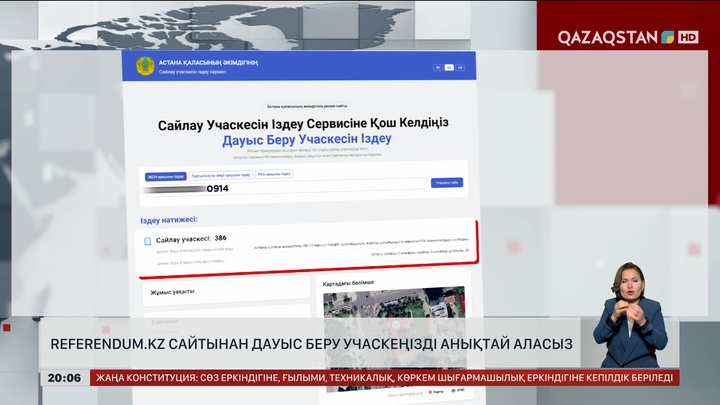Select the KZ language button
The image size is (720, 405).
449,68
